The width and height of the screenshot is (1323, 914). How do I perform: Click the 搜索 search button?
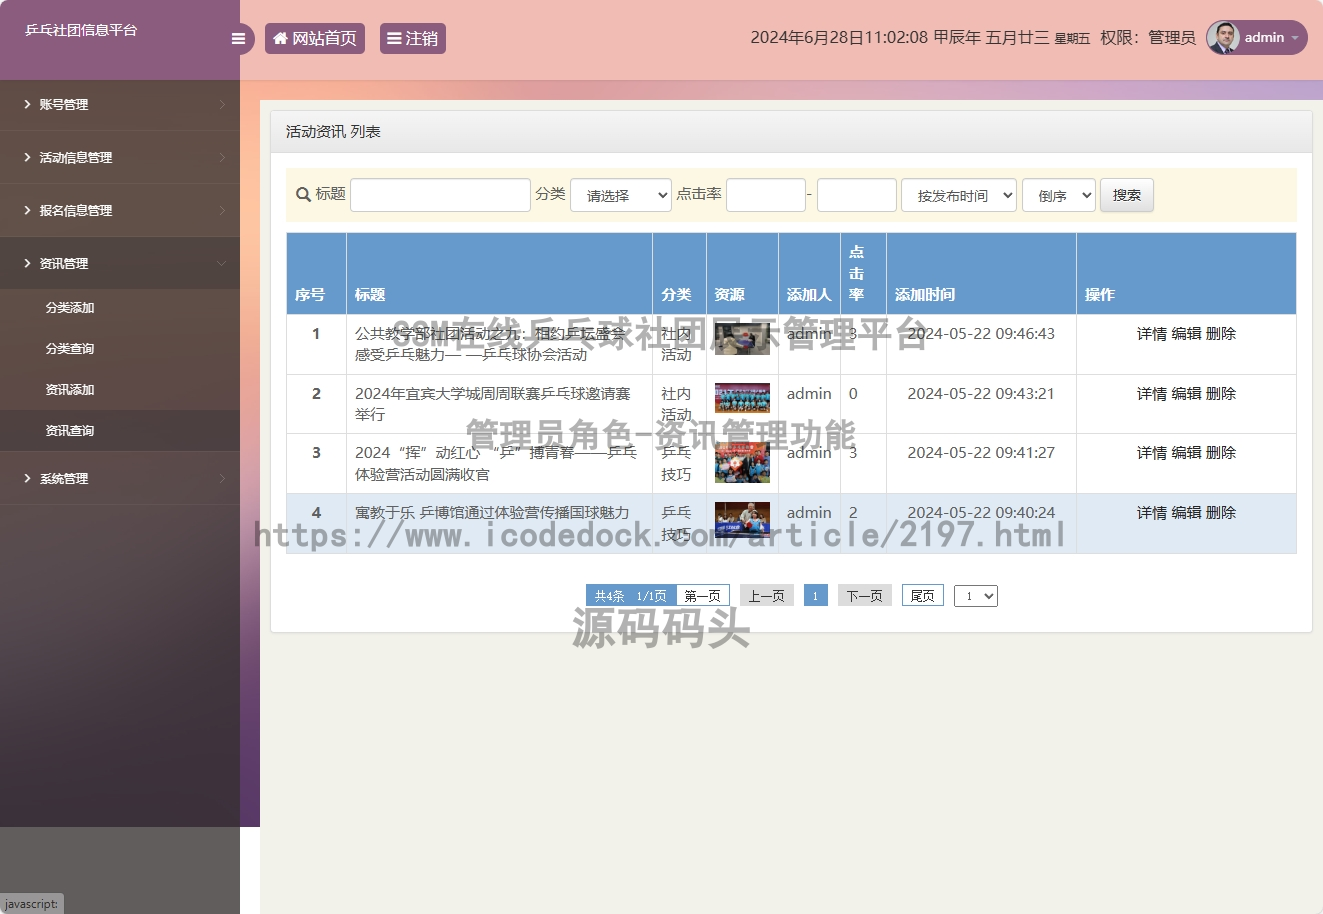tap(1127, 195)
